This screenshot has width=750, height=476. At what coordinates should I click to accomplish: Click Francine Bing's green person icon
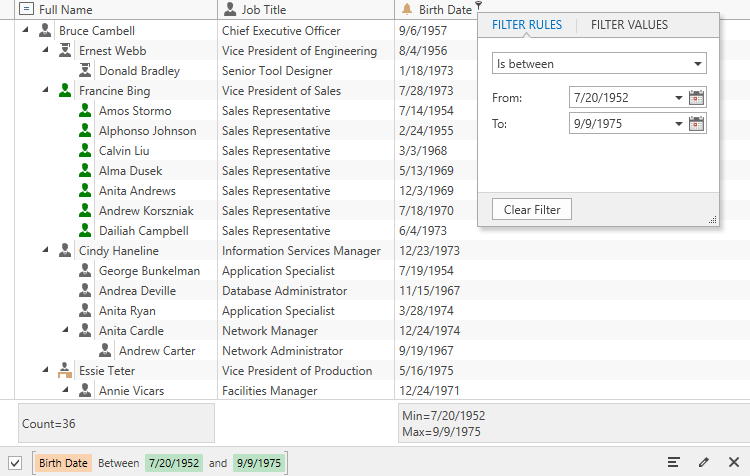coord(65,90)
